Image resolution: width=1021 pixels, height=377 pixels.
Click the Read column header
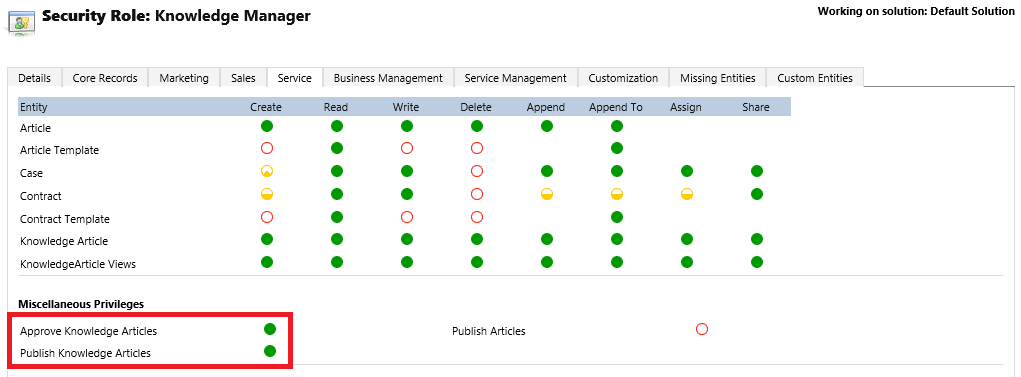pos(336,107)
